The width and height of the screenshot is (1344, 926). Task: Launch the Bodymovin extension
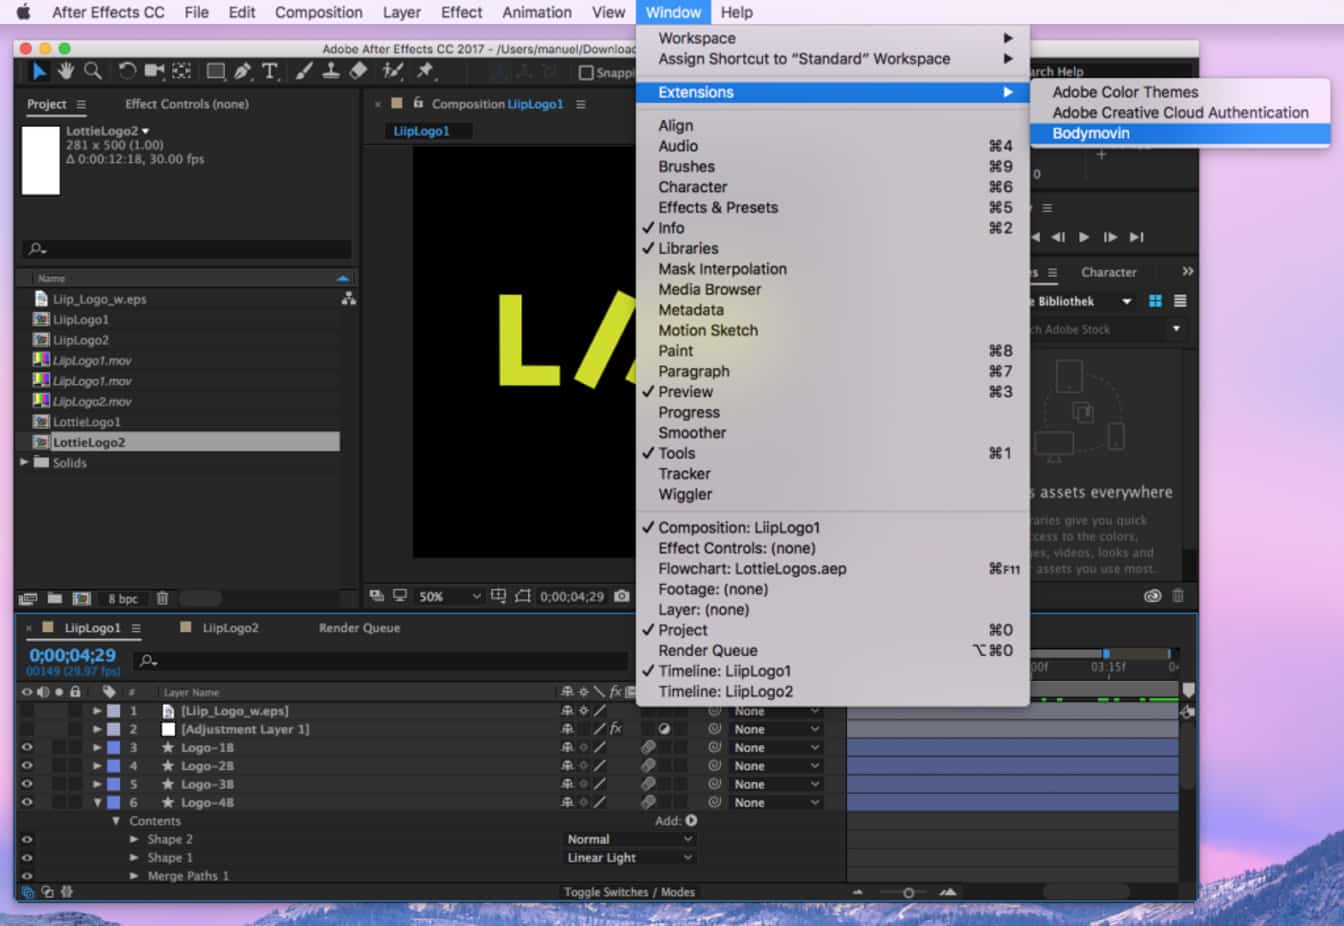coord(1090,133)
